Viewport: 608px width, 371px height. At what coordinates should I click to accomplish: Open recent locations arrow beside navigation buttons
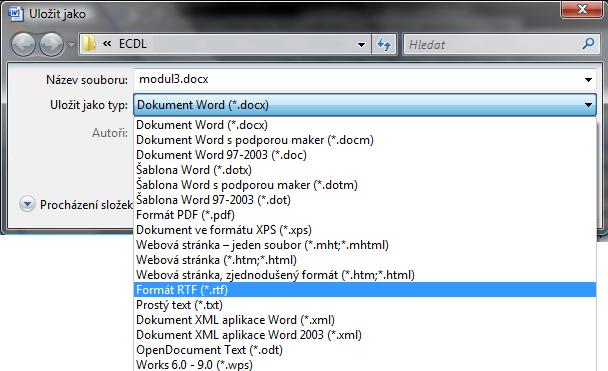[x=71, y=45]
